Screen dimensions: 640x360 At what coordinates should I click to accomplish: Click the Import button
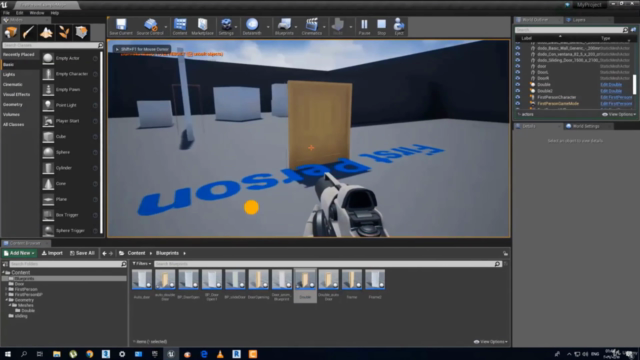pos(52,253)
